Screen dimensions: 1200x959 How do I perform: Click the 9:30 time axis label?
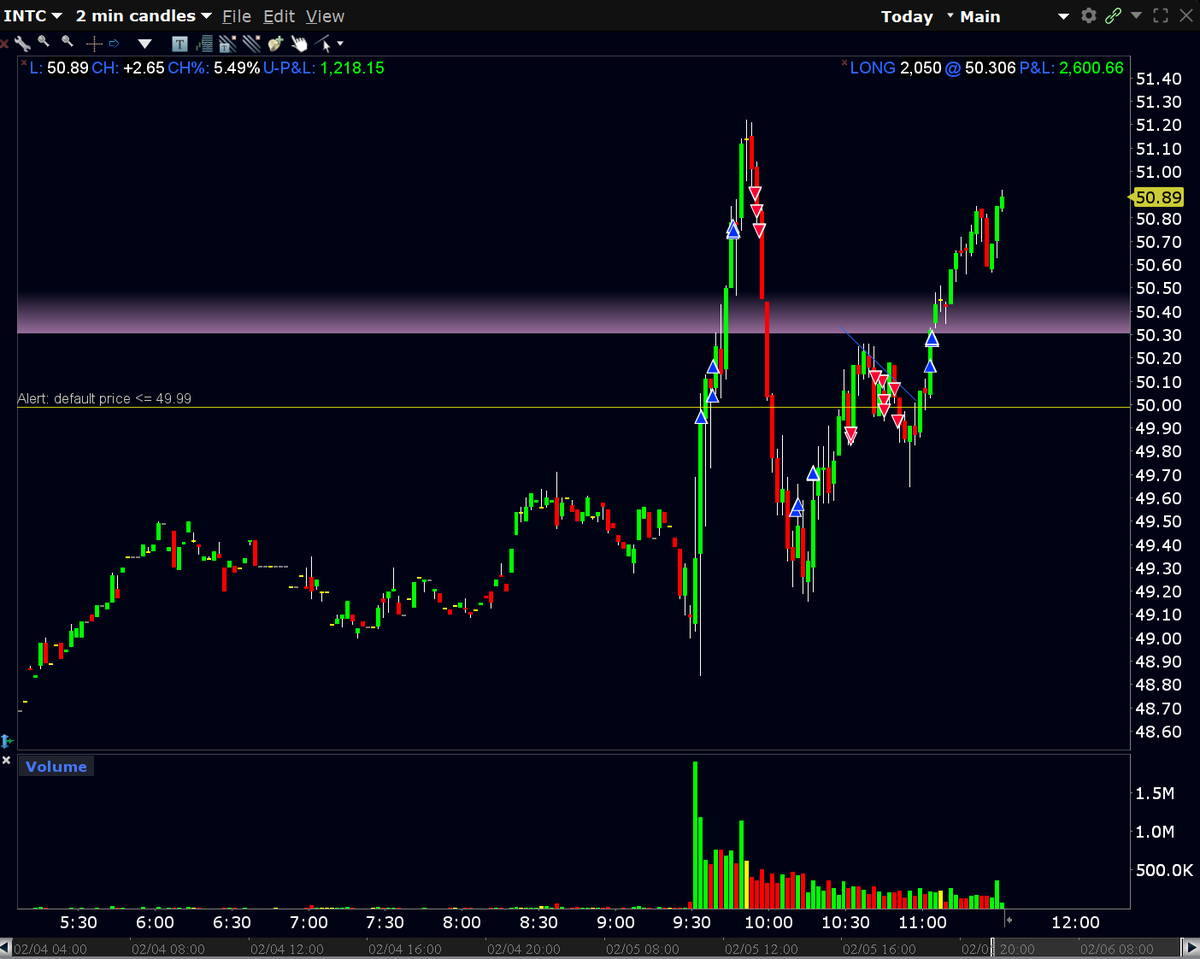(693, 922)
